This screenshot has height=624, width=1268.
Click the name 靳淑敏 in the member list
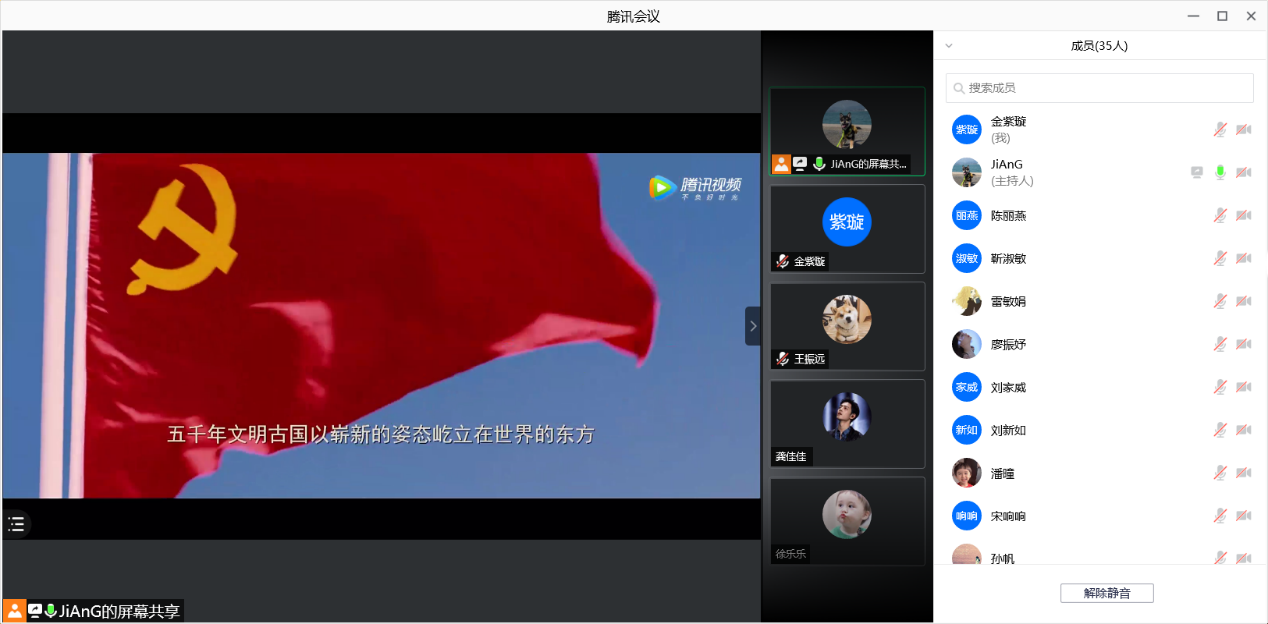pyautogui.click(x=1008, y=258)
